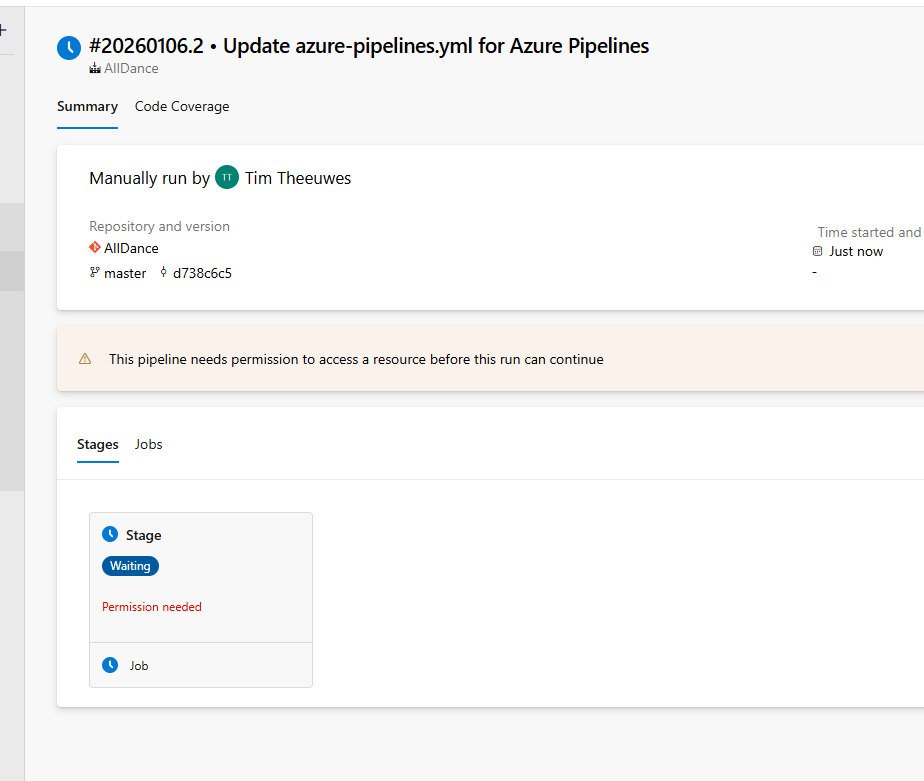This screenshot has height=781, width=924.
Task: Open the AllDance pipeline link under title
Action: tap(131, 69)
